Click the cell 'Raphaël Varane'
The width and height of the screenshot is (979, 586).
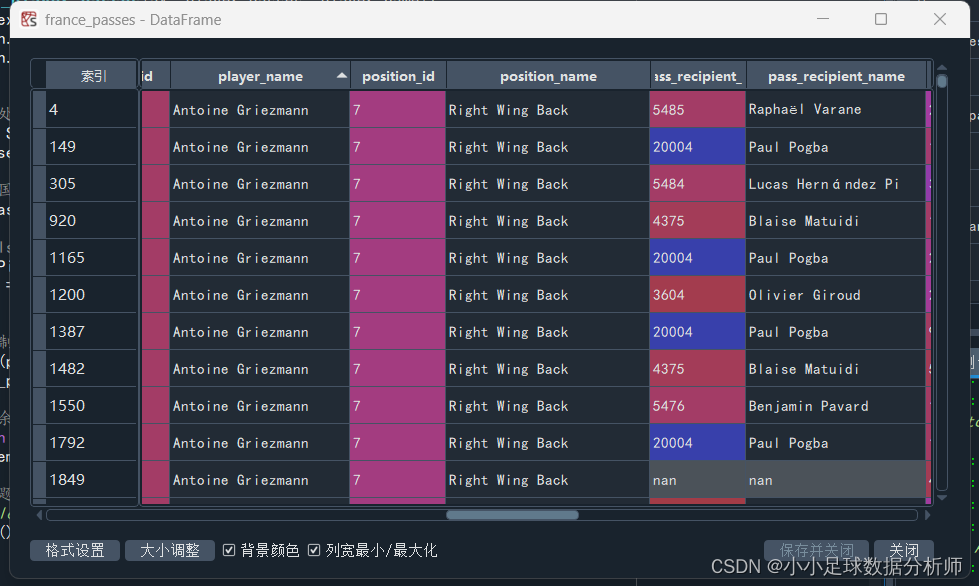pyautogui.click(x=835, y=110)
